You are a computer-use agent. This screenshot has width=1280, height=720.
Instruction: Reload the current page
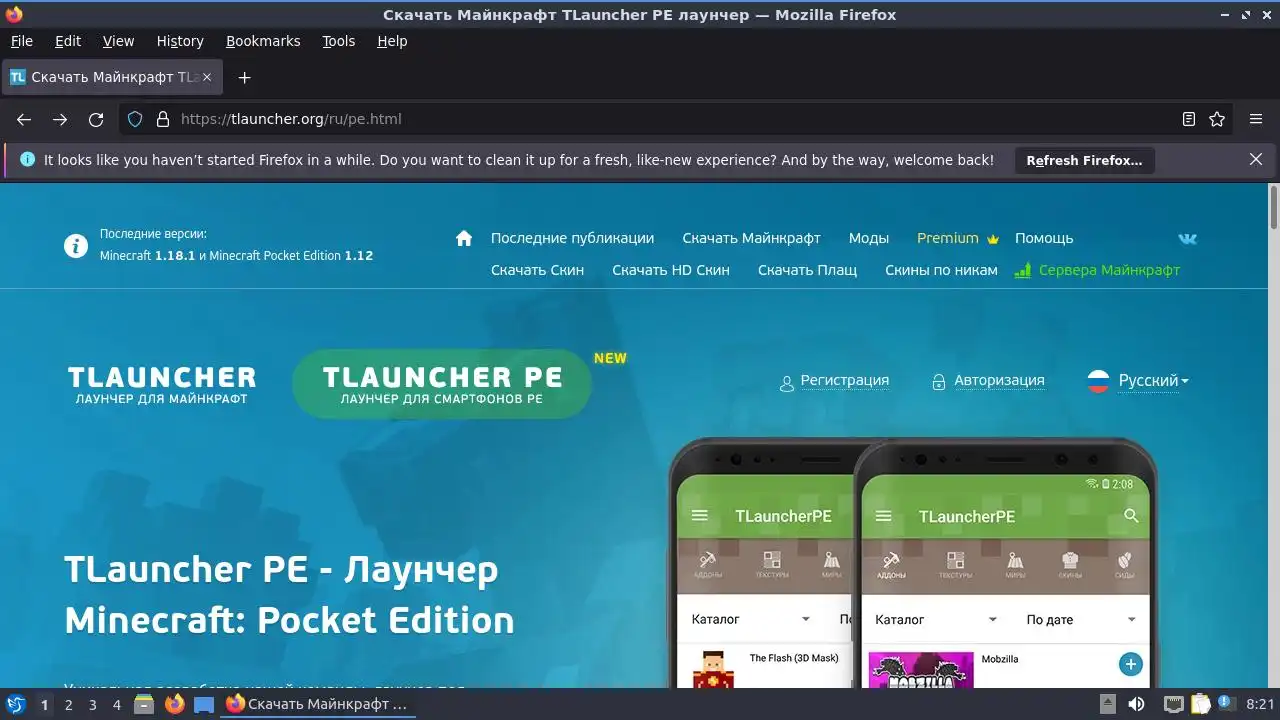pyautogui.click(x=96, y=119)
